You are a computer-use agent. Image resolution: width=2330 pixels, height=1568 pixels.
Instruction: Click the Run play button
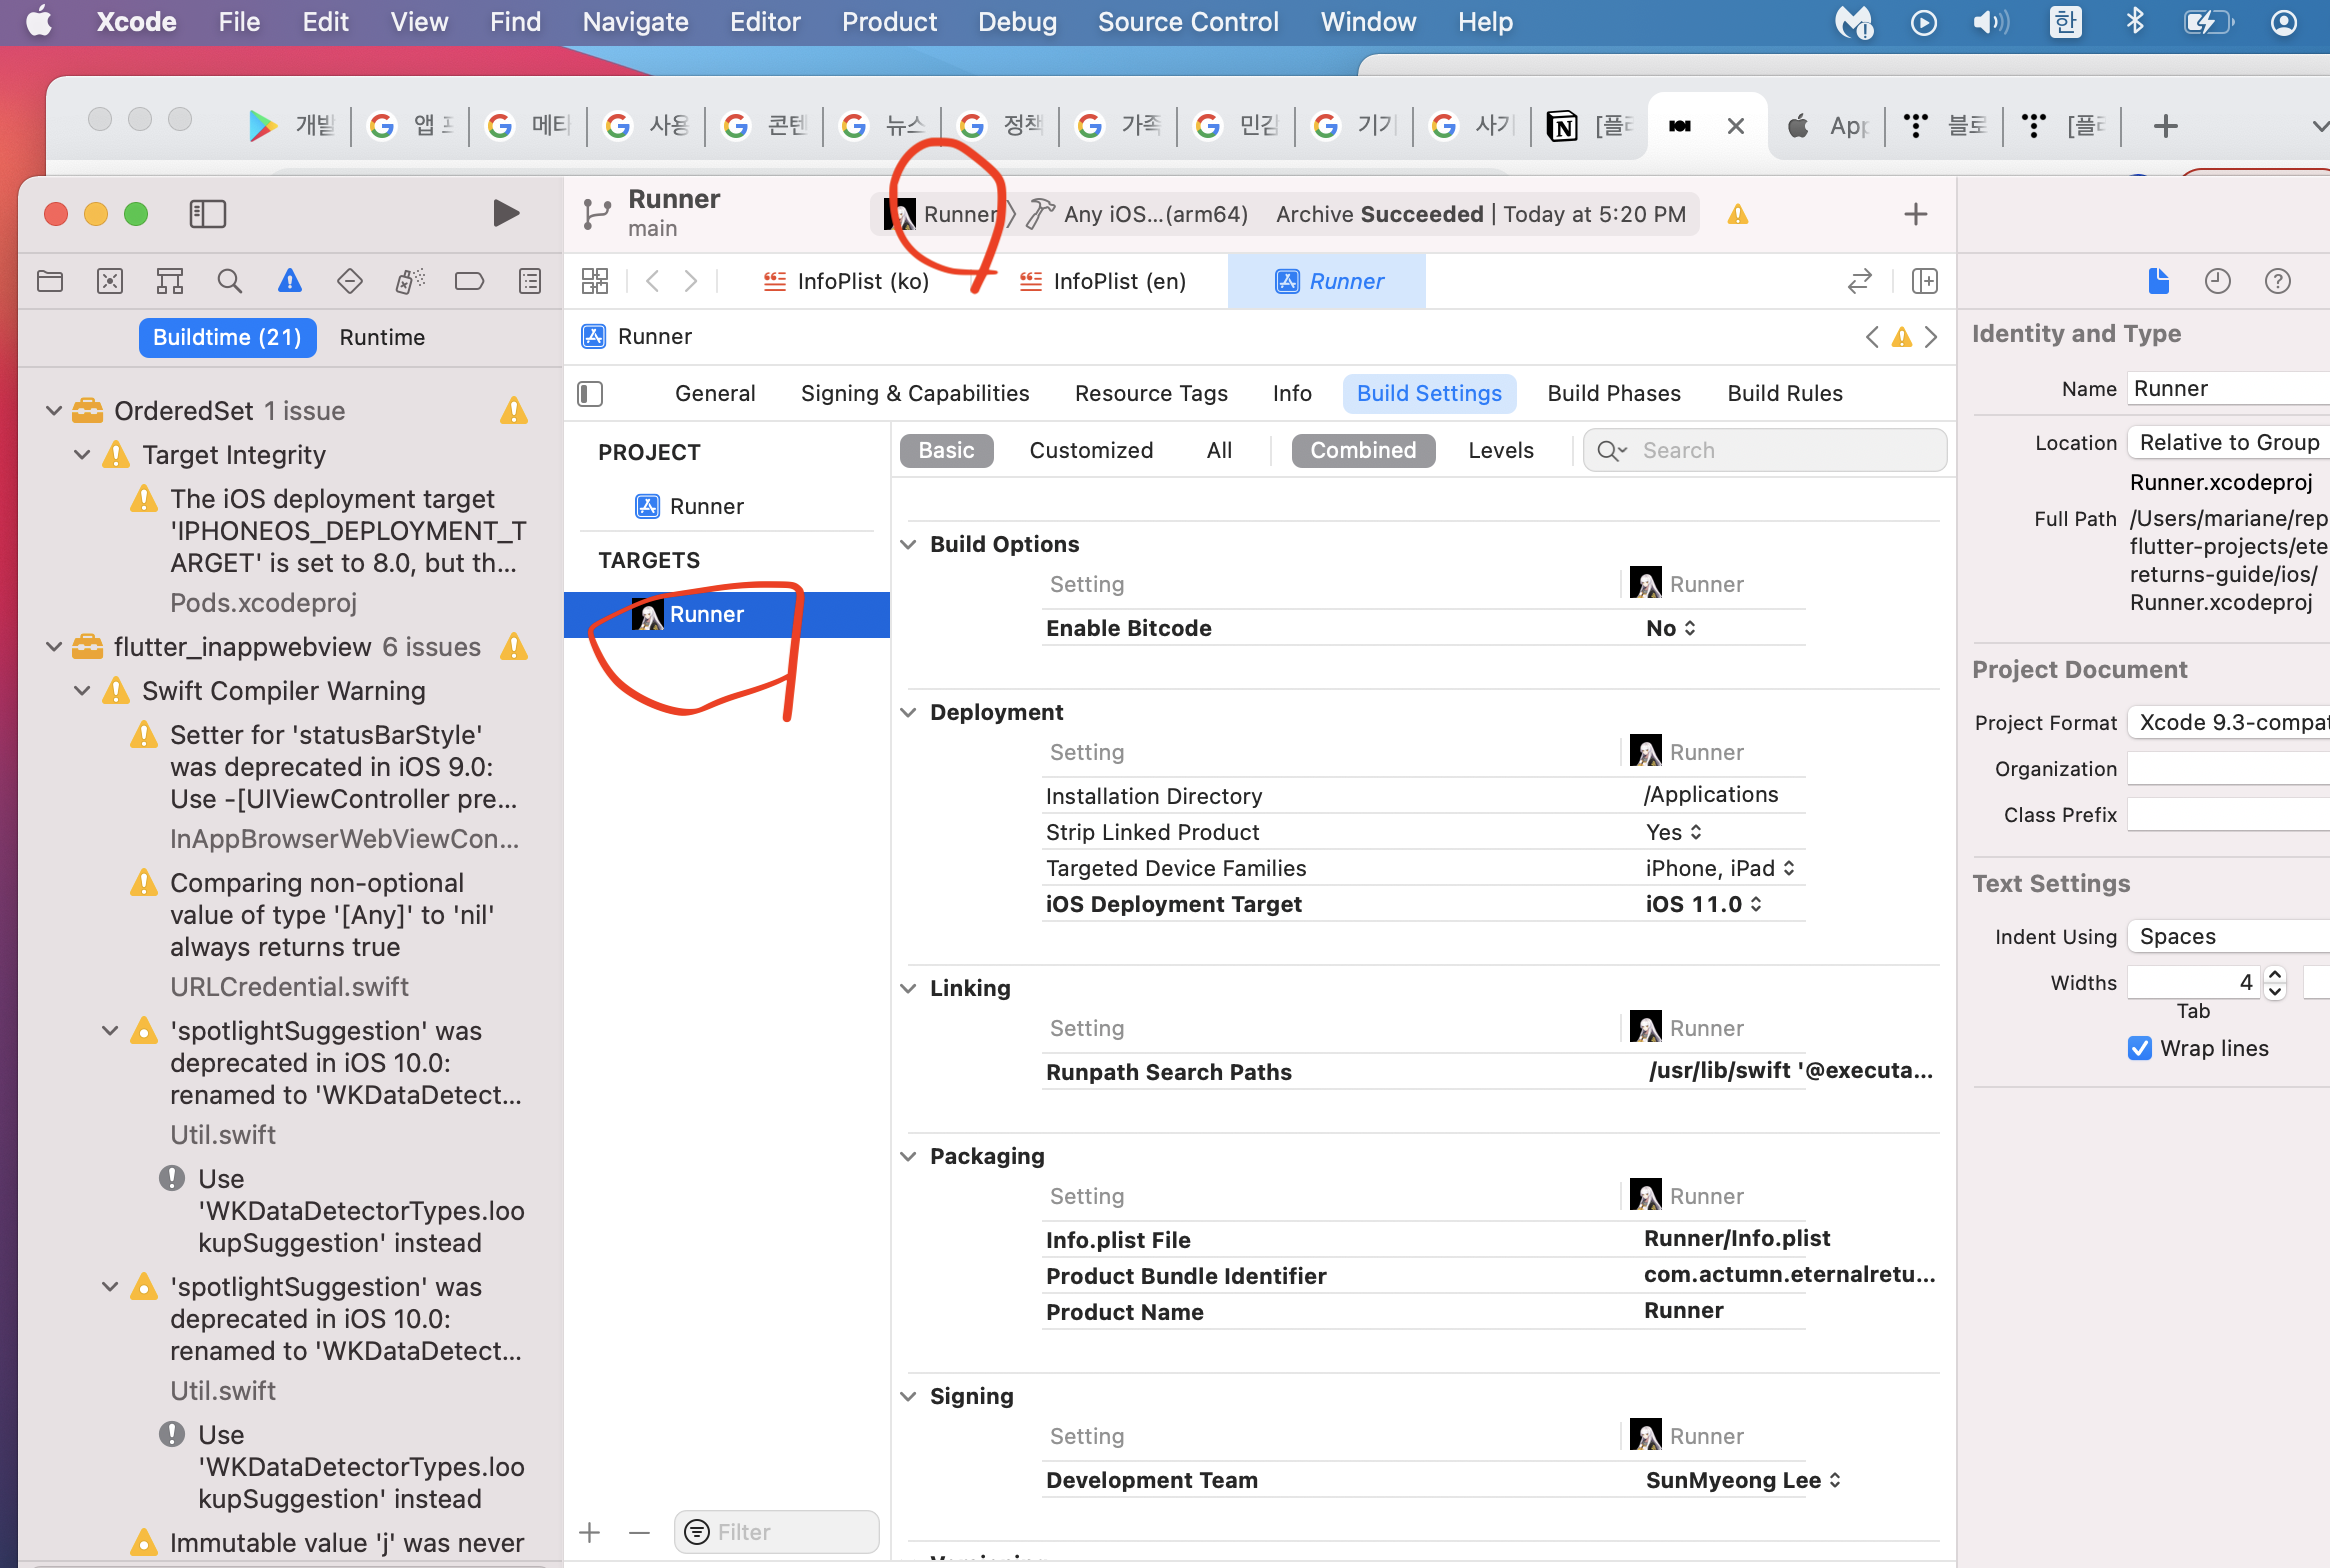(x=506, y=213)
